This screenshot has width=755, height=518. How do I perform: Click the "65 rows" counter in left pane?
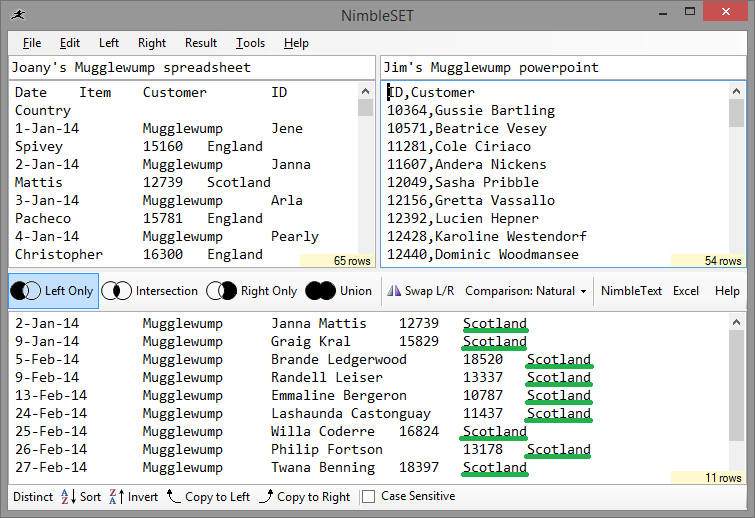tap(337, 260)
